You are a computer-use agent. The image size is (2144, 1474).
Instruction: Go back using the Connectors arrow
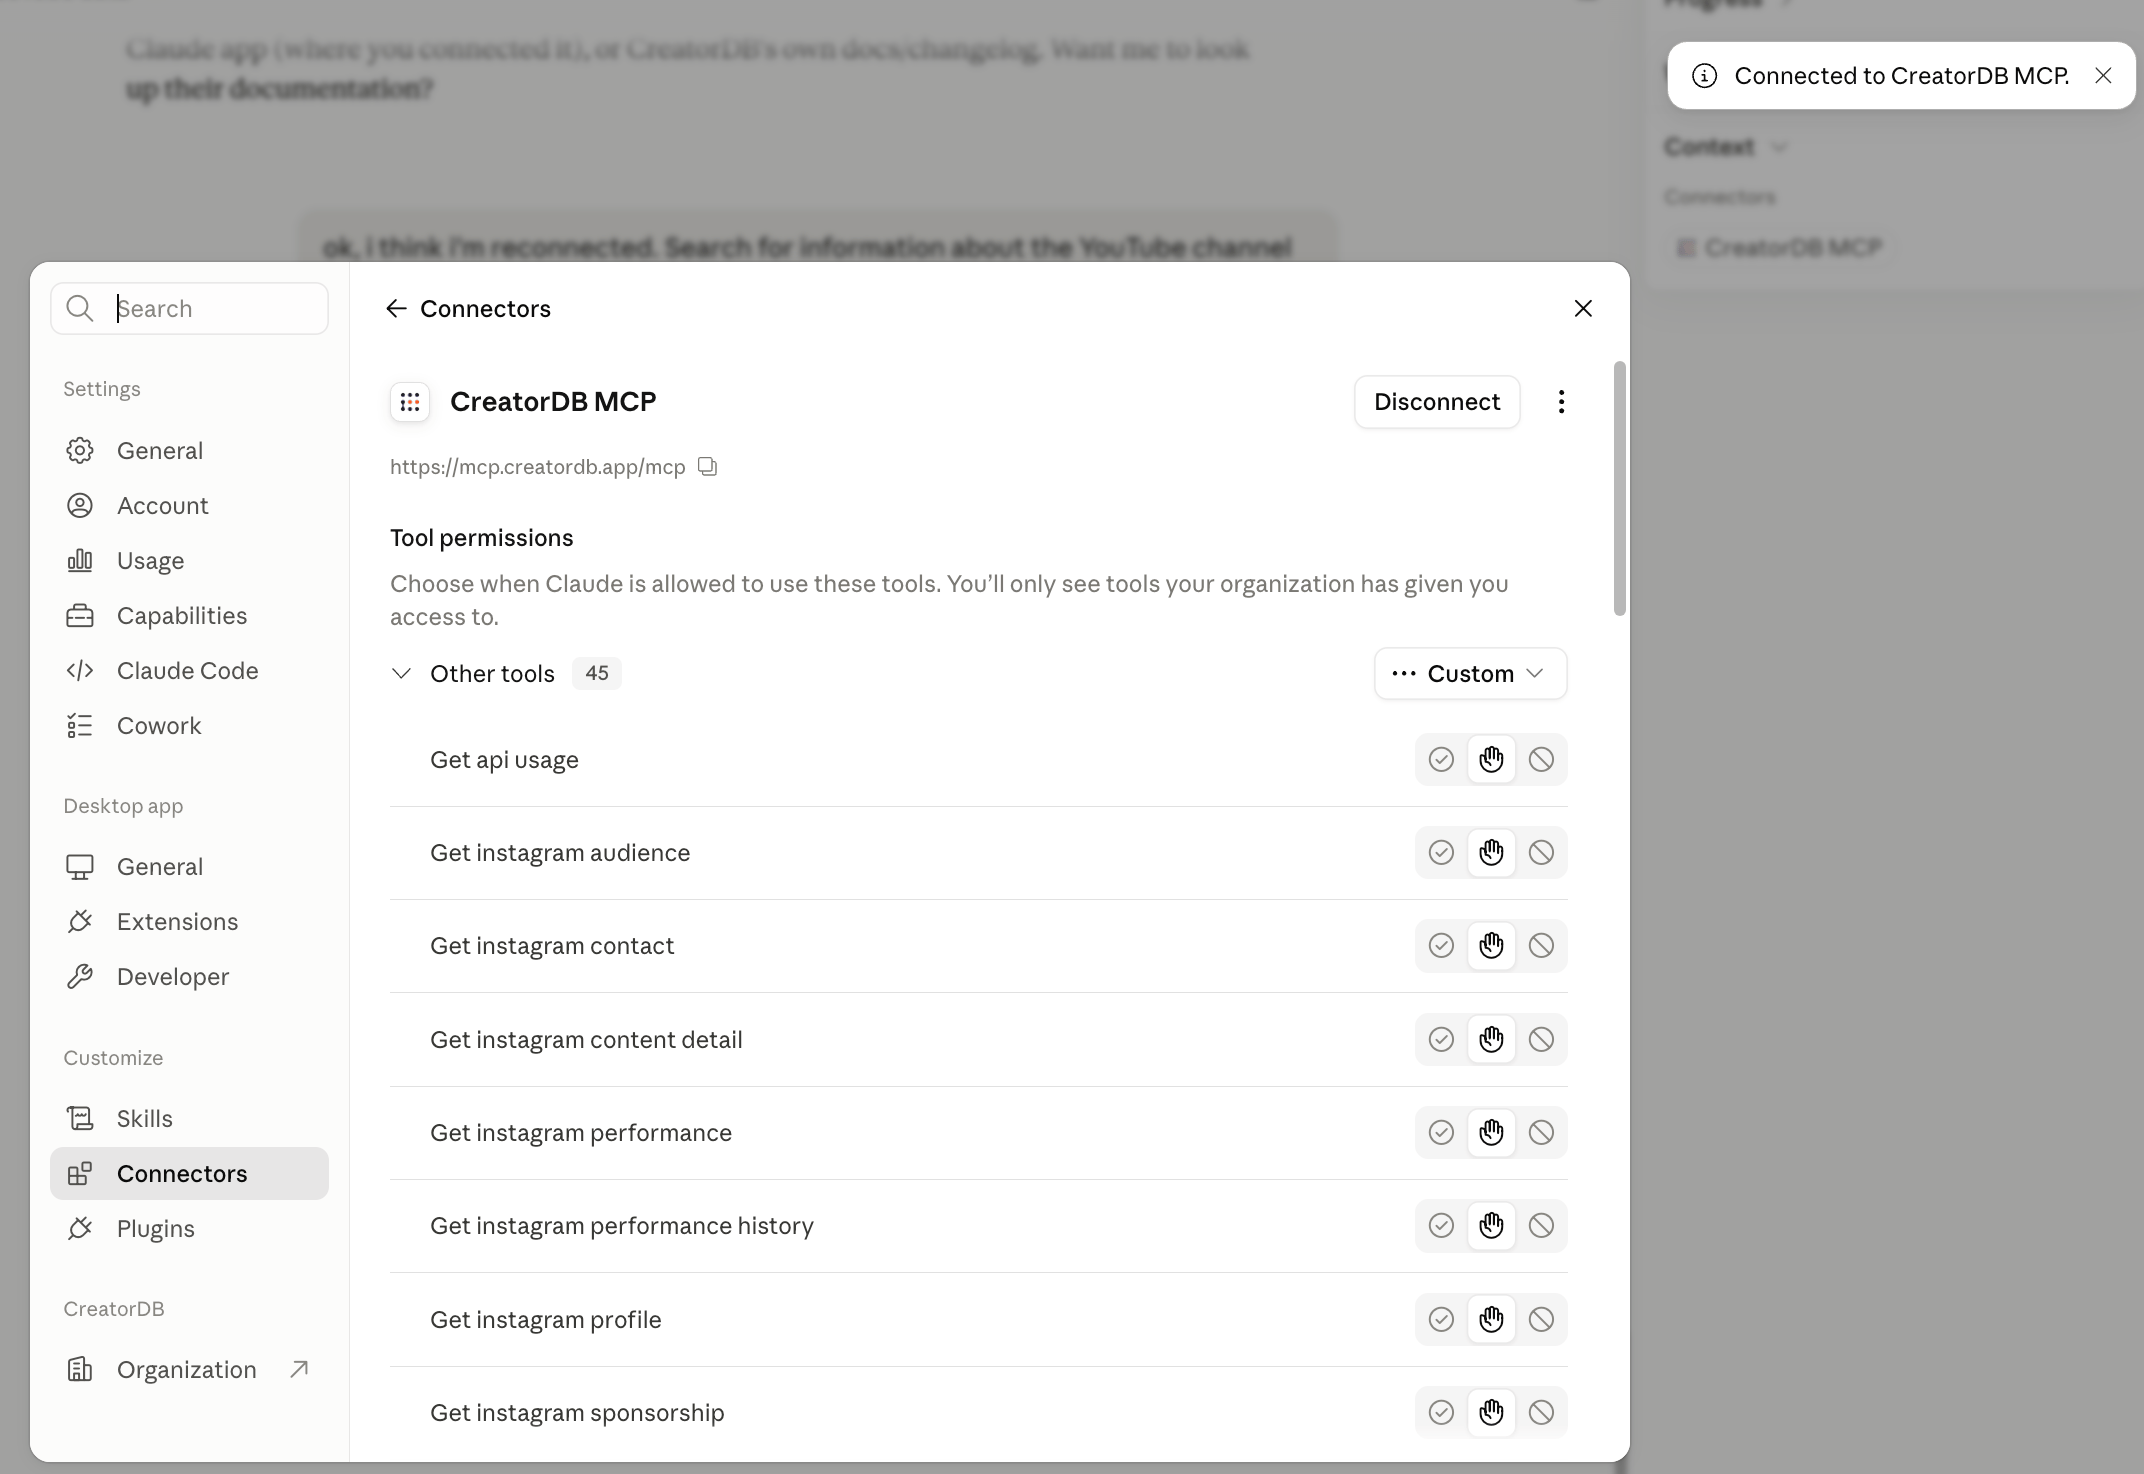396,309
